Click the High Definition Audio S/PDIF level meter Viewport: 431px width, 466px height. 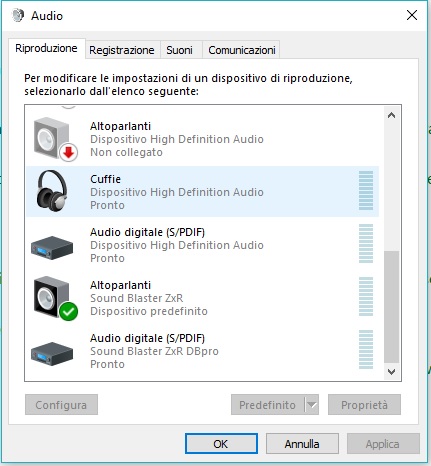366,243
